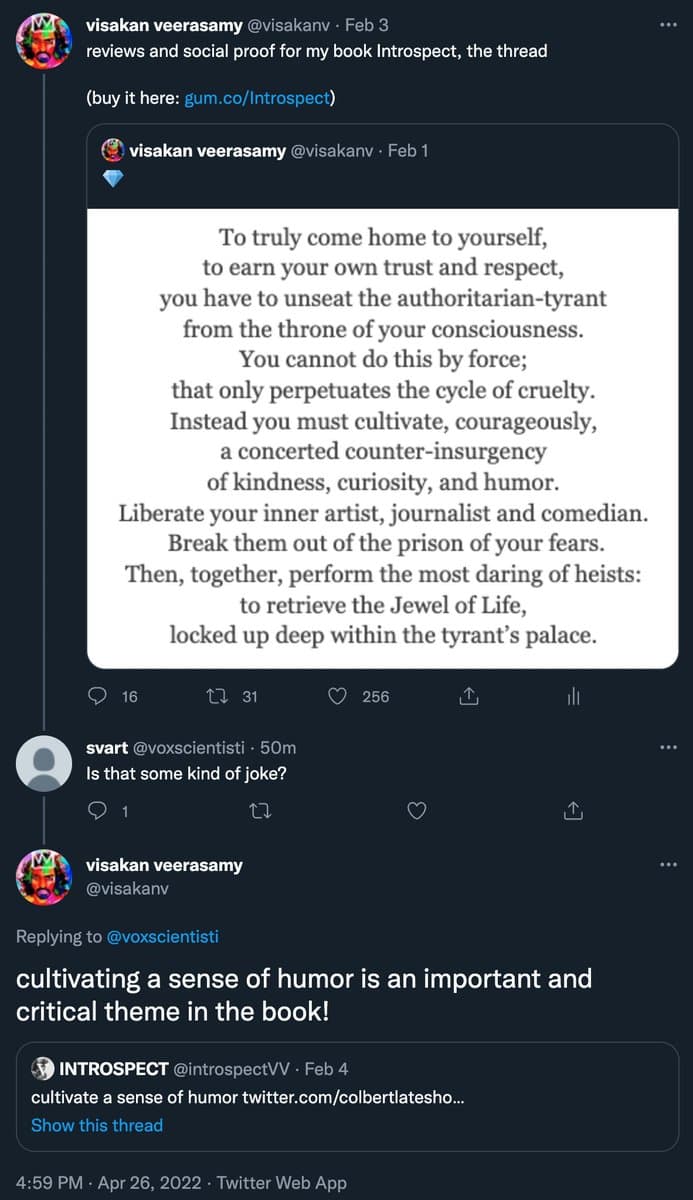Open more options for the top tweet

668,25
